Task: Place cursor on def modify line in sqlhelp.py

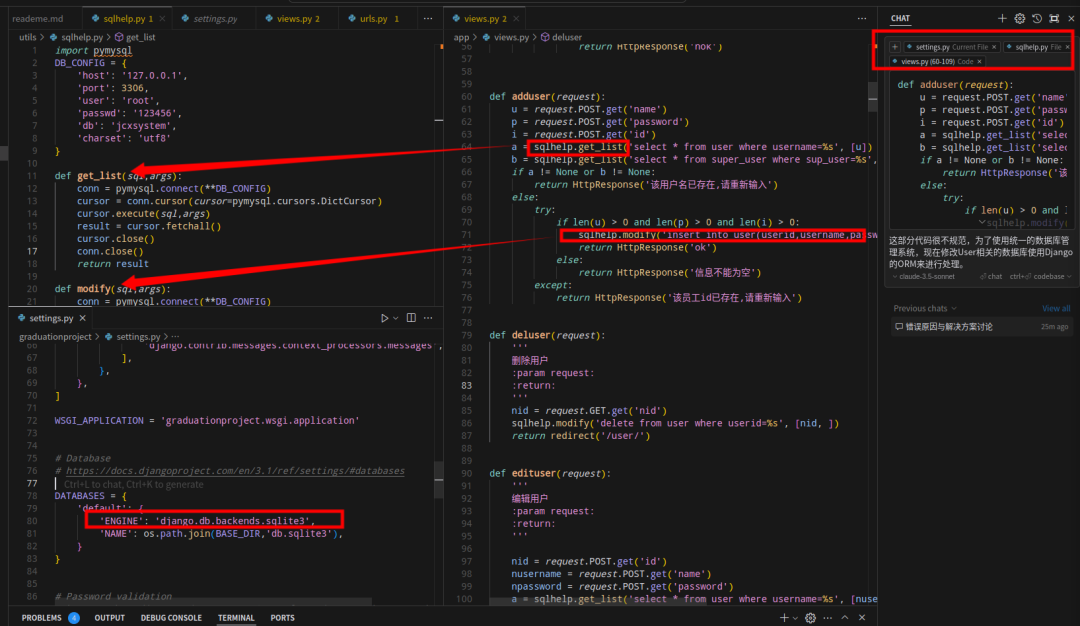Action: (112, 289)
